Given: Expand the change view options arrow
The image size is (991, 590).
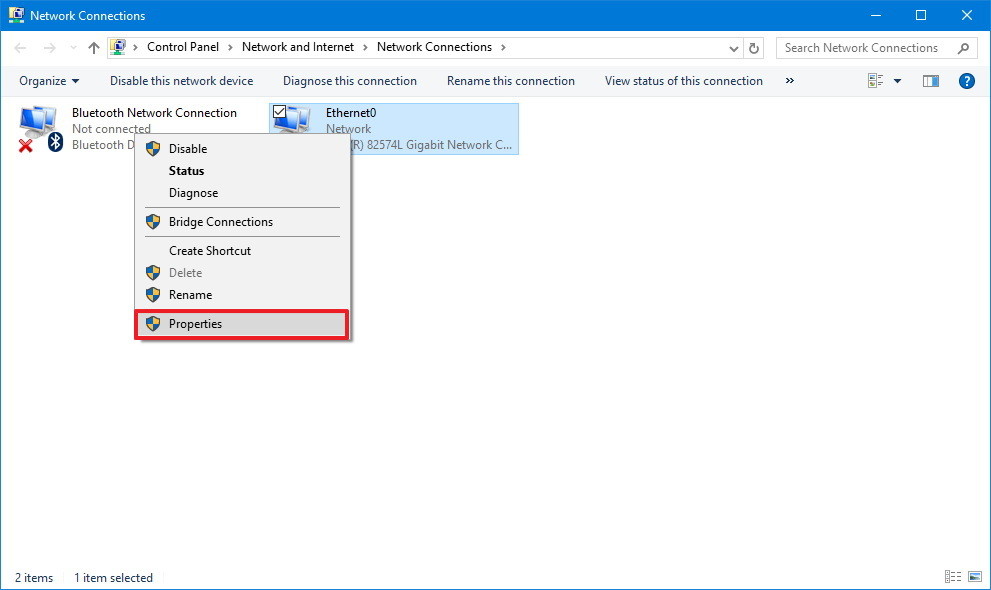Looking at the screenshot, I should pyautogui.click(x=897, y=81).
